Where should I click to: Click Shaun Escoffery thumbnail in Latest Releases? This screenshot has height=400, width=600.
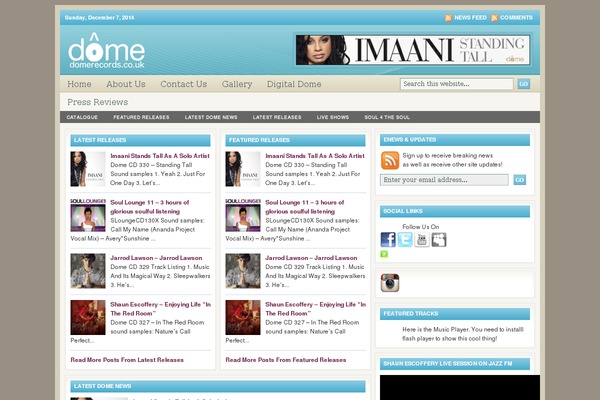pyautogui.click(x=88, y=317)
